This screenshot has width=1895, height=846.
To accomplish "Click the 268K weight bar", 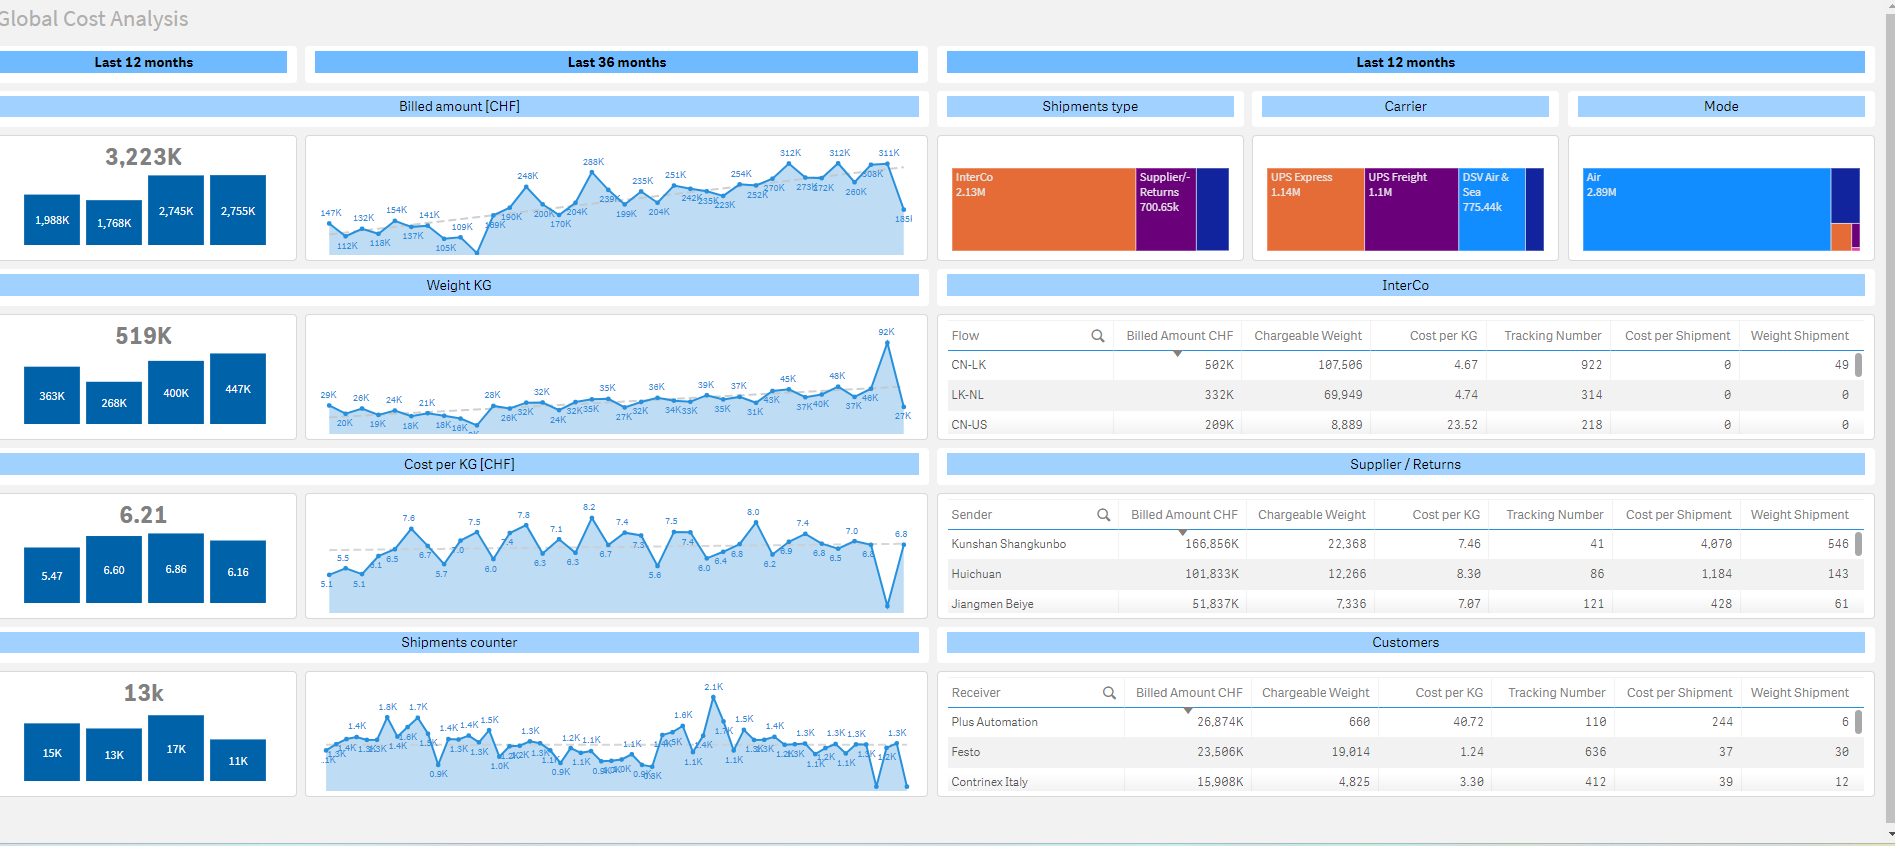I will 114,403.
